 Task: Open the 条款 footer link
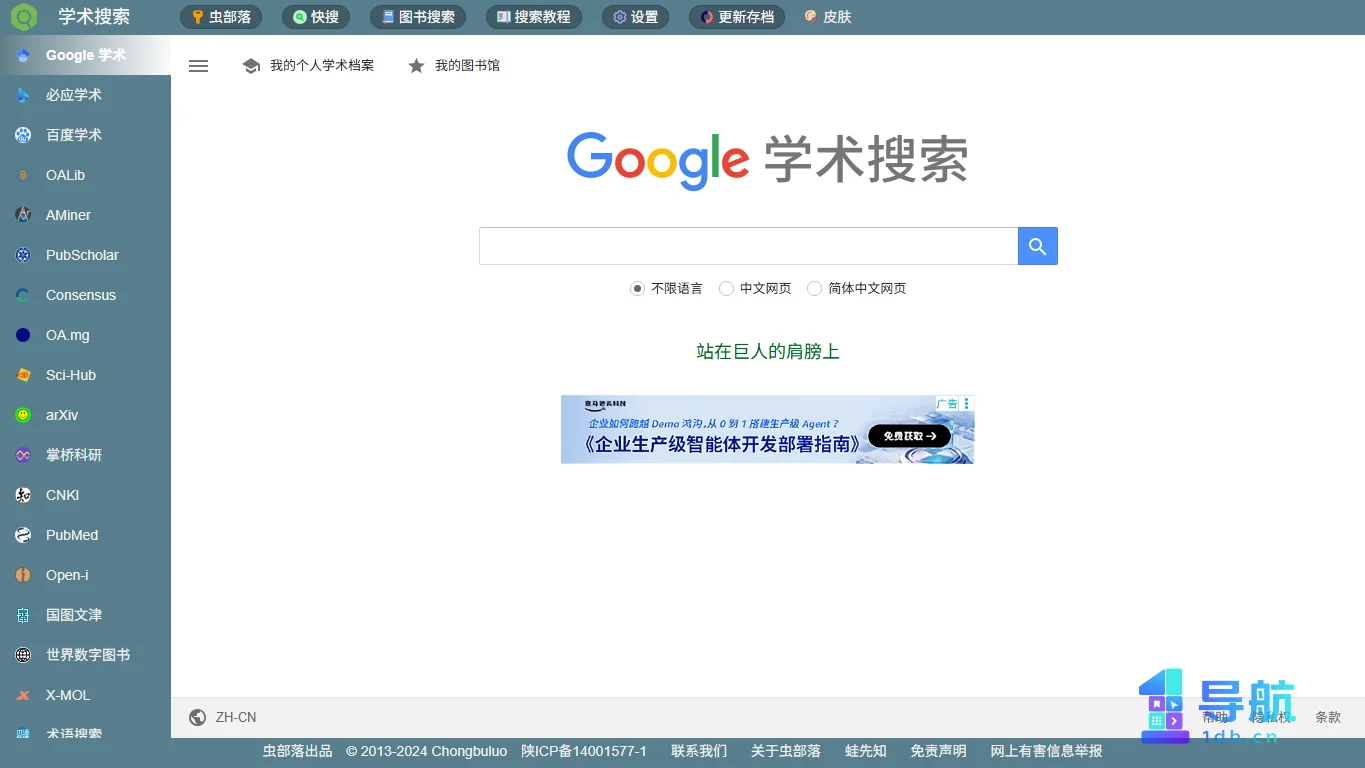1328,717
